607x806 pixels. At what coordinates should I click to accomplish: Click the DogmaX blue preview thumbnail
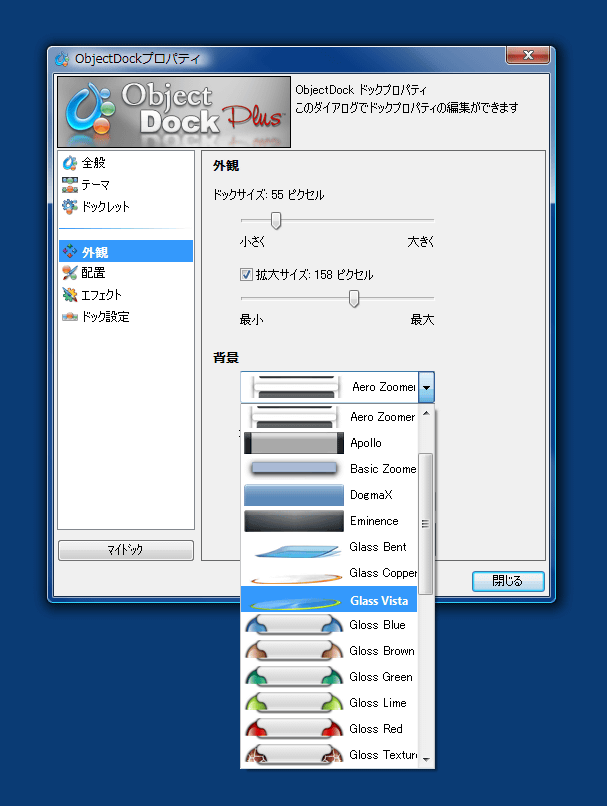tap(294, 494)
